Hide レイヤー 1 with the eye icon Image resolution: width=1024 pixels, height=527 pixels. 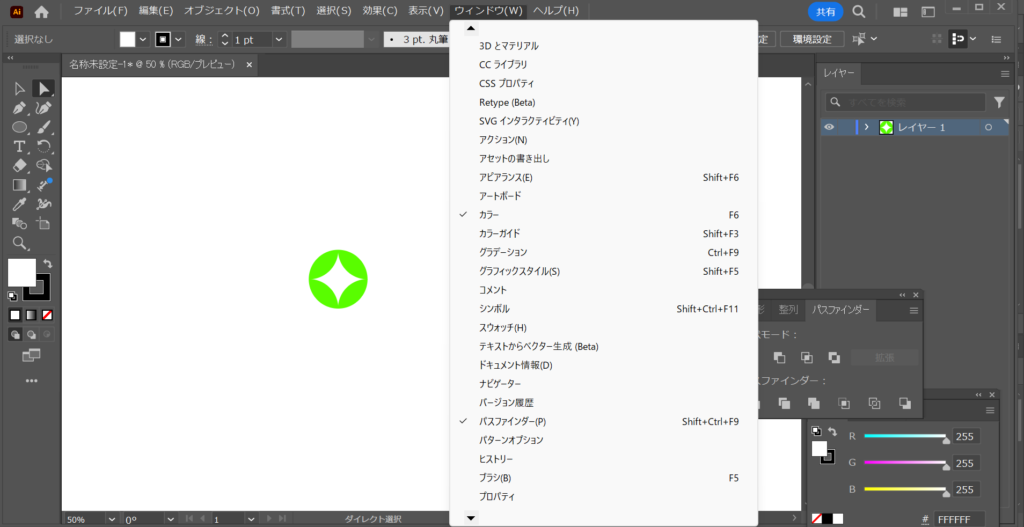tap(829, 127)
